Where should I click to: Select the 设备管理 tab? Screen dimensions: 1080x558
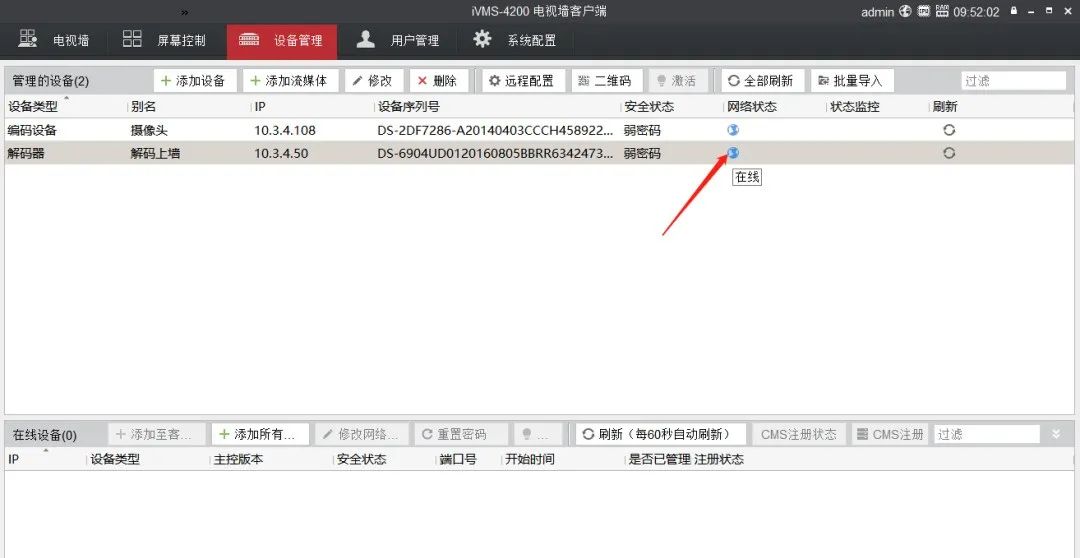tap(281, 41)
